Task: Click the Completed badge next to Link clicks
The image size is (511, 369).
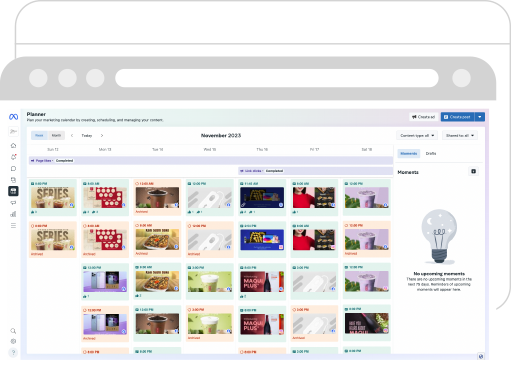Action: click(x=274, y=171)
